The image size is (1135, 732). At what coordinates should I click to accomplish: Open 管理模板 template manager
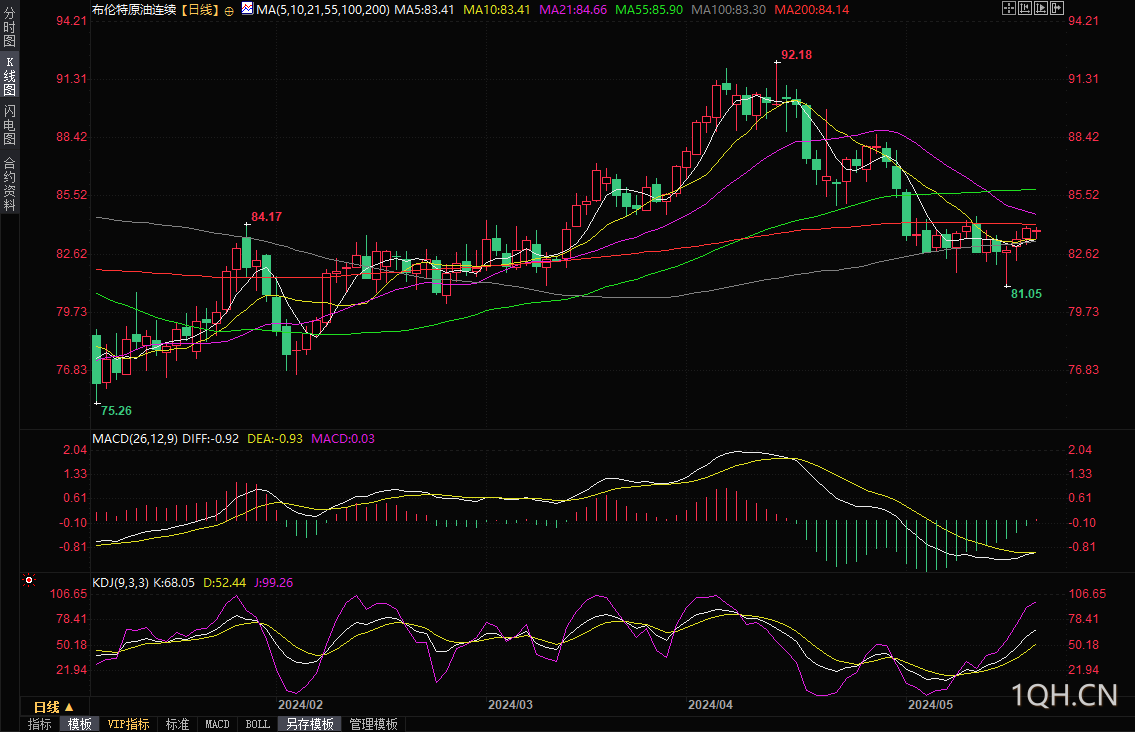pos(374,724)
